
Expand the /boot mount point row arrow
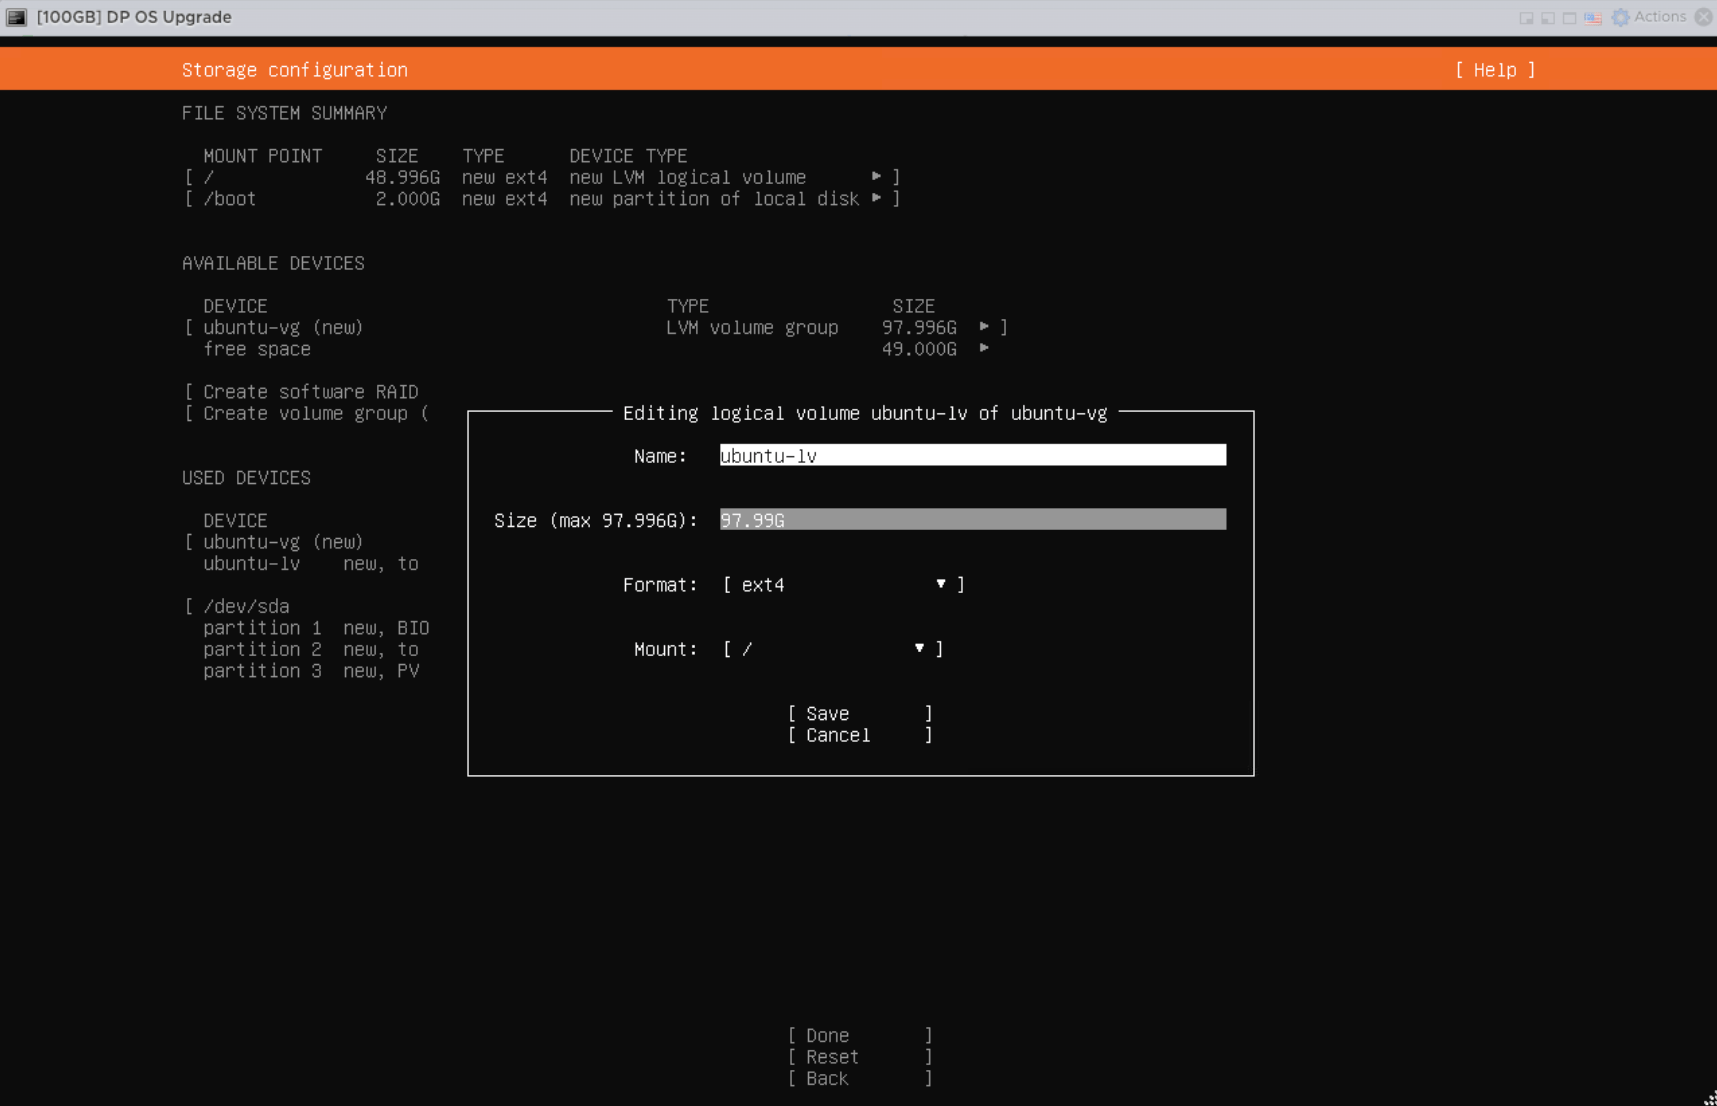click(x=877, y=198)
